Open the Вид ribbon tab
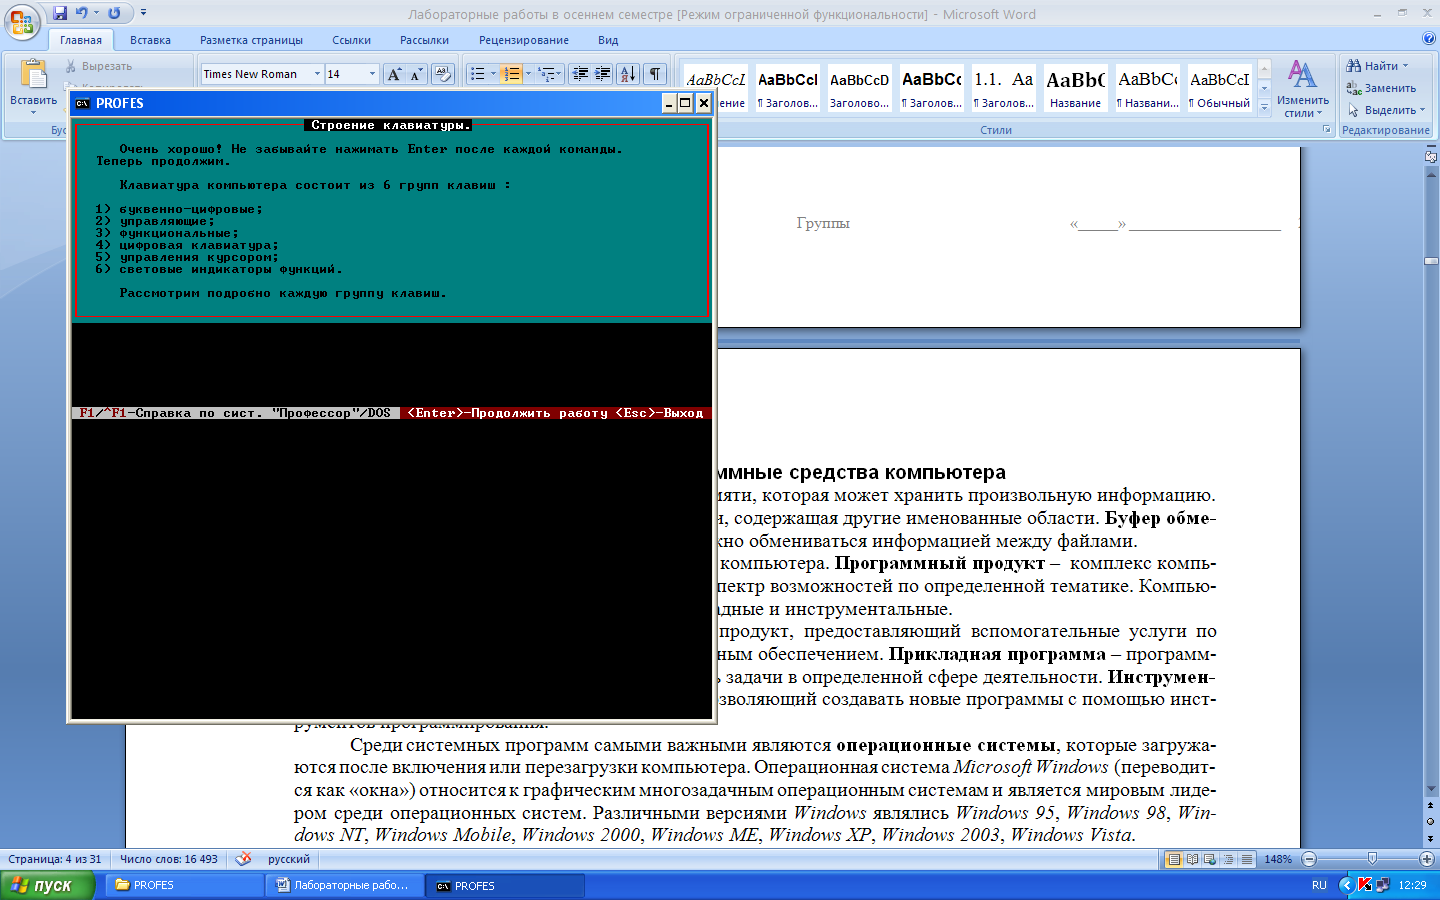 coord(608,40)
